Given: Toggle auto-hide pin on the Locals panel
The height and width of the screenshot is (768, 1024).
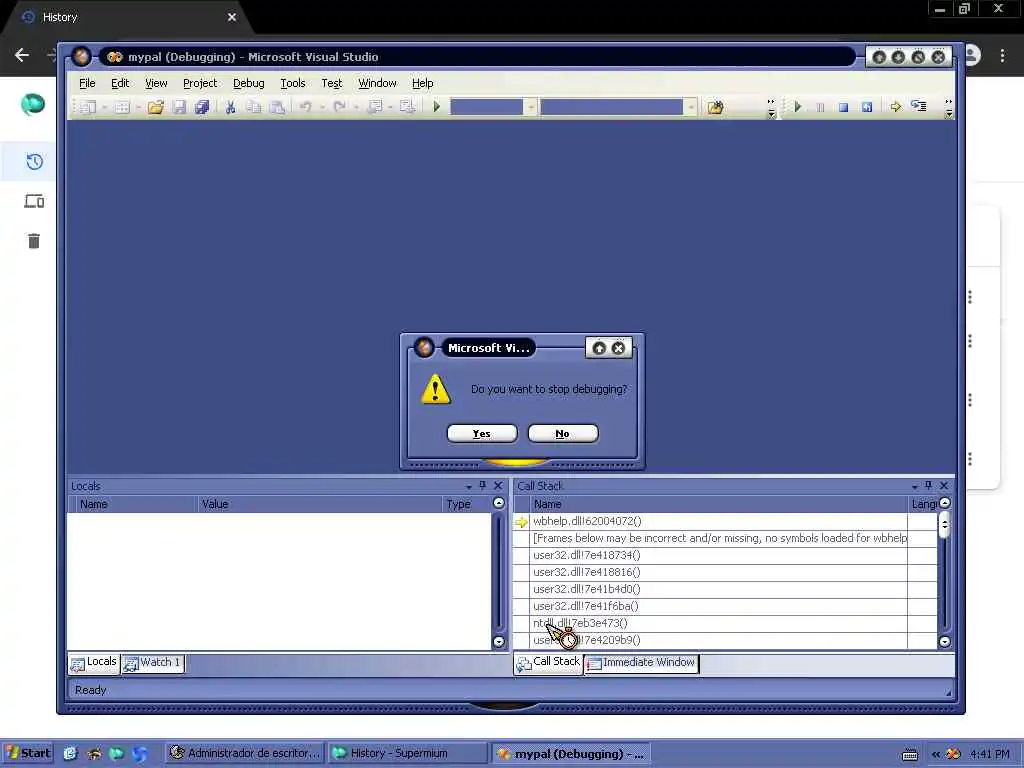Looking at the screenshot, I should click(x=483, y=485).
